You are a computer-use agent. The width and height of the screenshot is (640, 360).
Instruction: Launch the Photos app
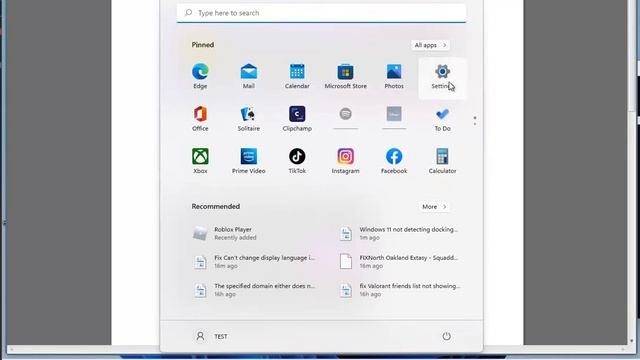[394, 77]
